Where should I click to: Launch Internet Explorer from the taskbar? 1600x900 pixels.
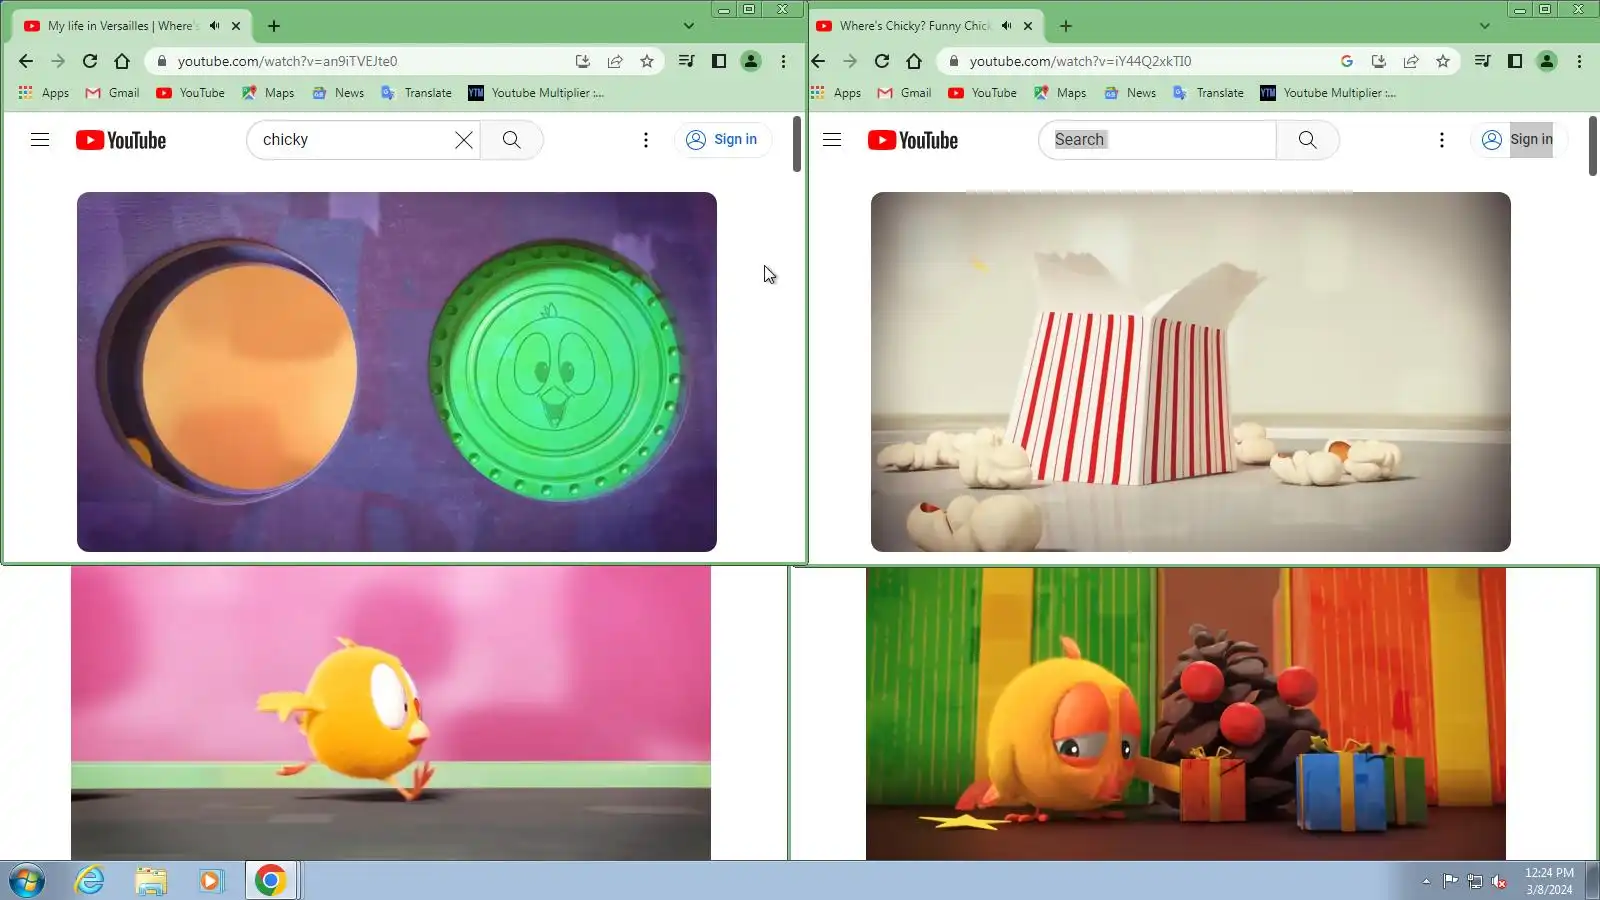click(x=90, y=881)
